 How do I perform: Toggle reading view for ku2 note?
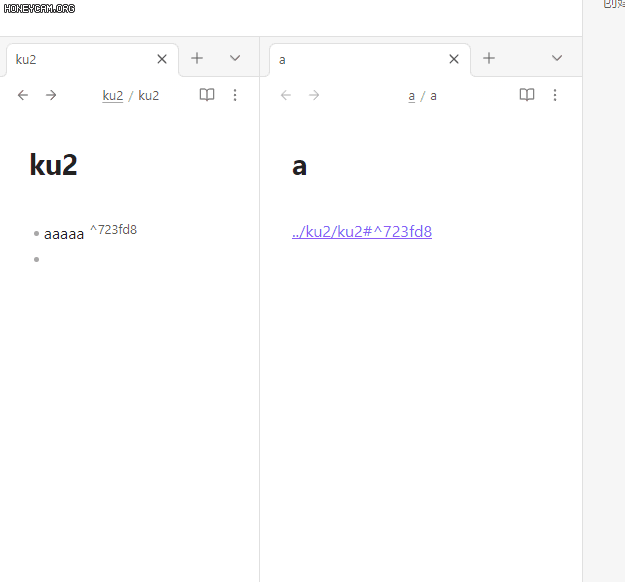[x=207, y=95]
